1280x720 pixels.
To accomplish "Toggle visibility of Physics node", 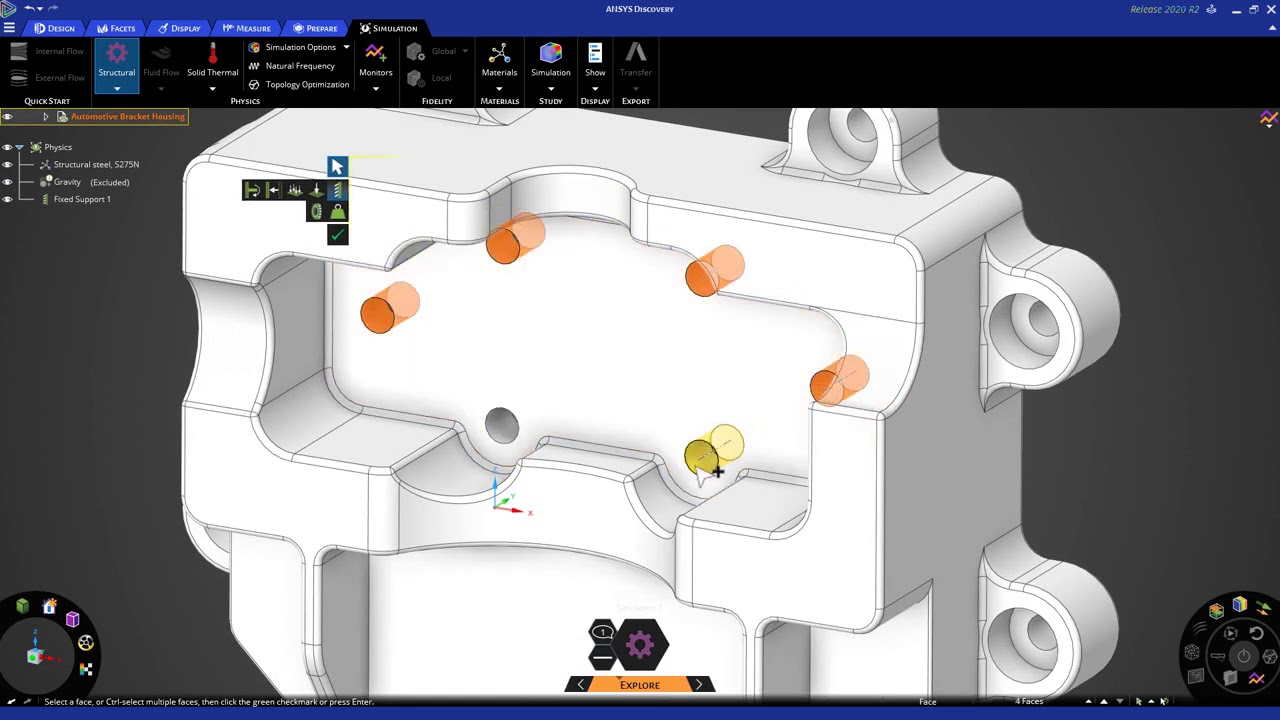I will point(7,148).
